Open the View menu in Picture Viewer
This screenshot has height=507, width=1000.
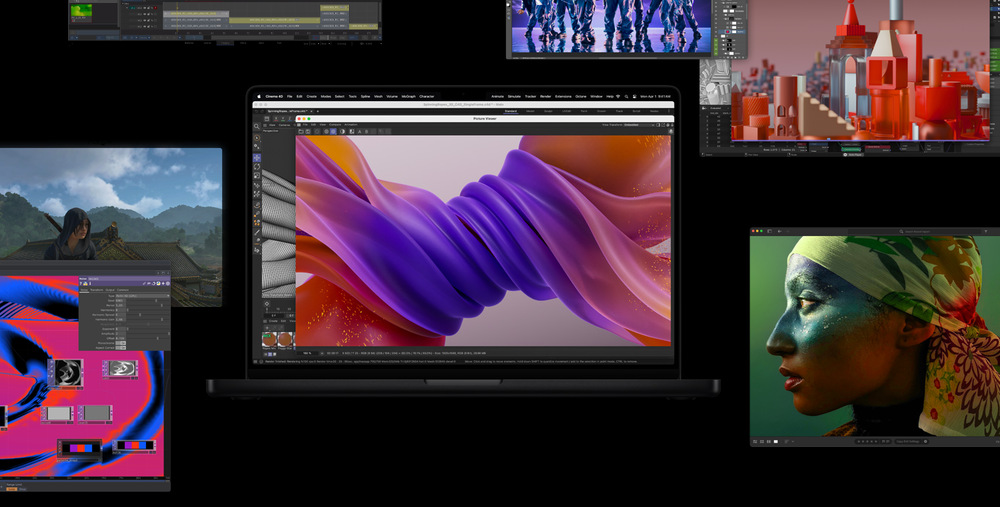tap(323, 124)
